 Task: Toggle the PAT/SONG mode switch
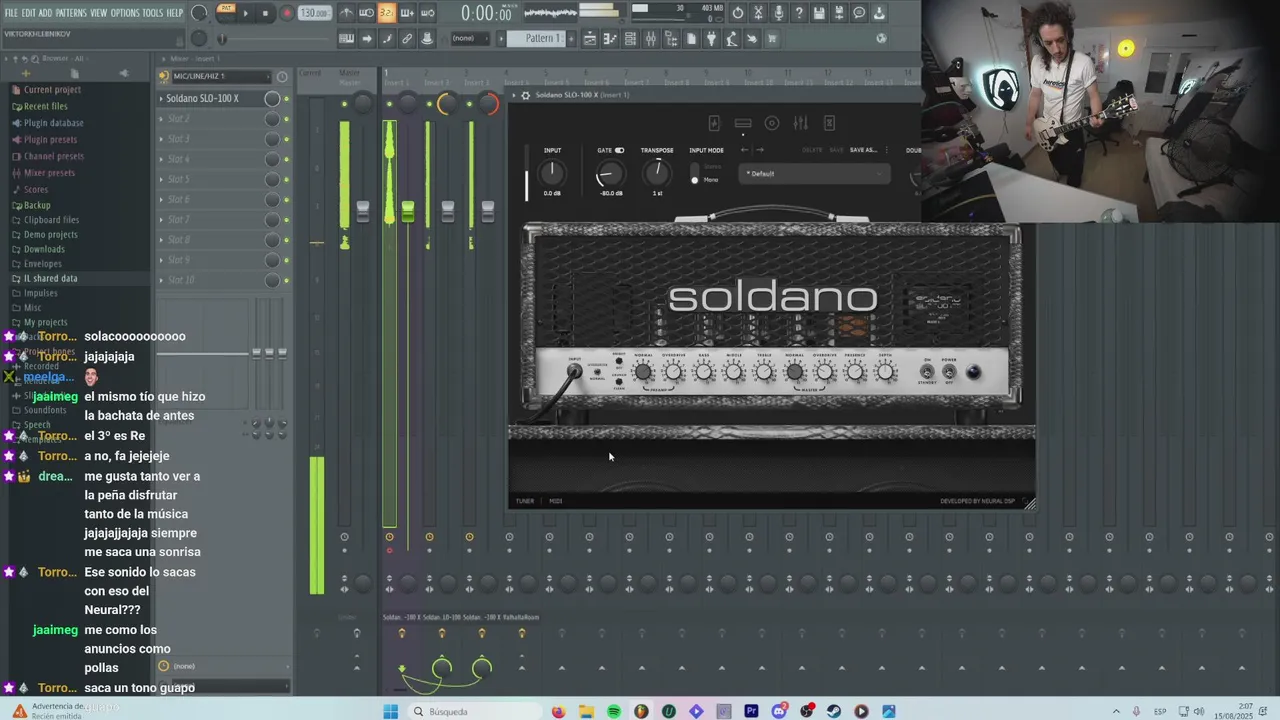tap(226, 12)
